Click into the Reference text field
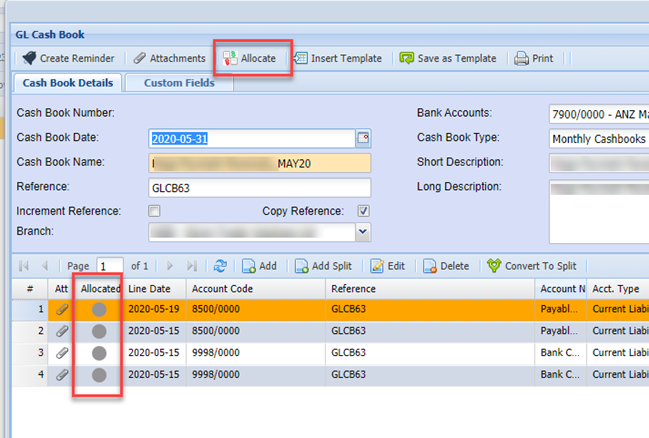649x438 pixels. [x=259, y=187]
